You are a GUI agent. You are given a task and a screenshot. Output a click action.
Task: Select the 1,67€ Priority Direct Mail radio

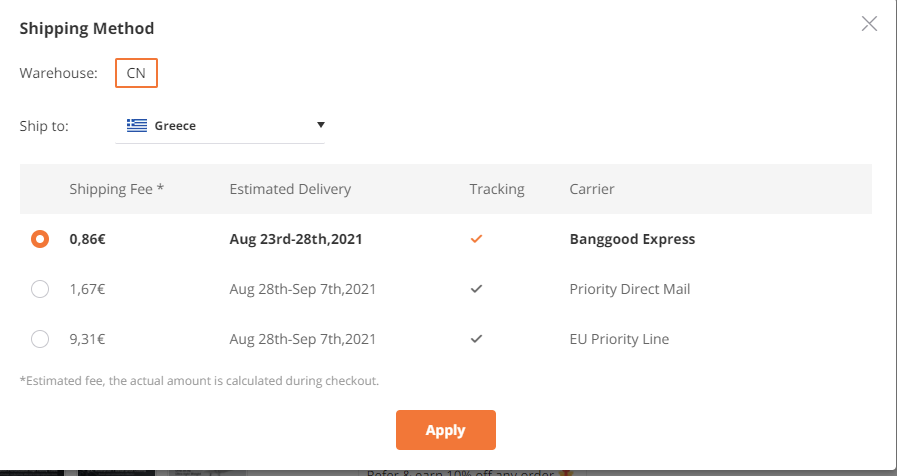pos(40,289)
